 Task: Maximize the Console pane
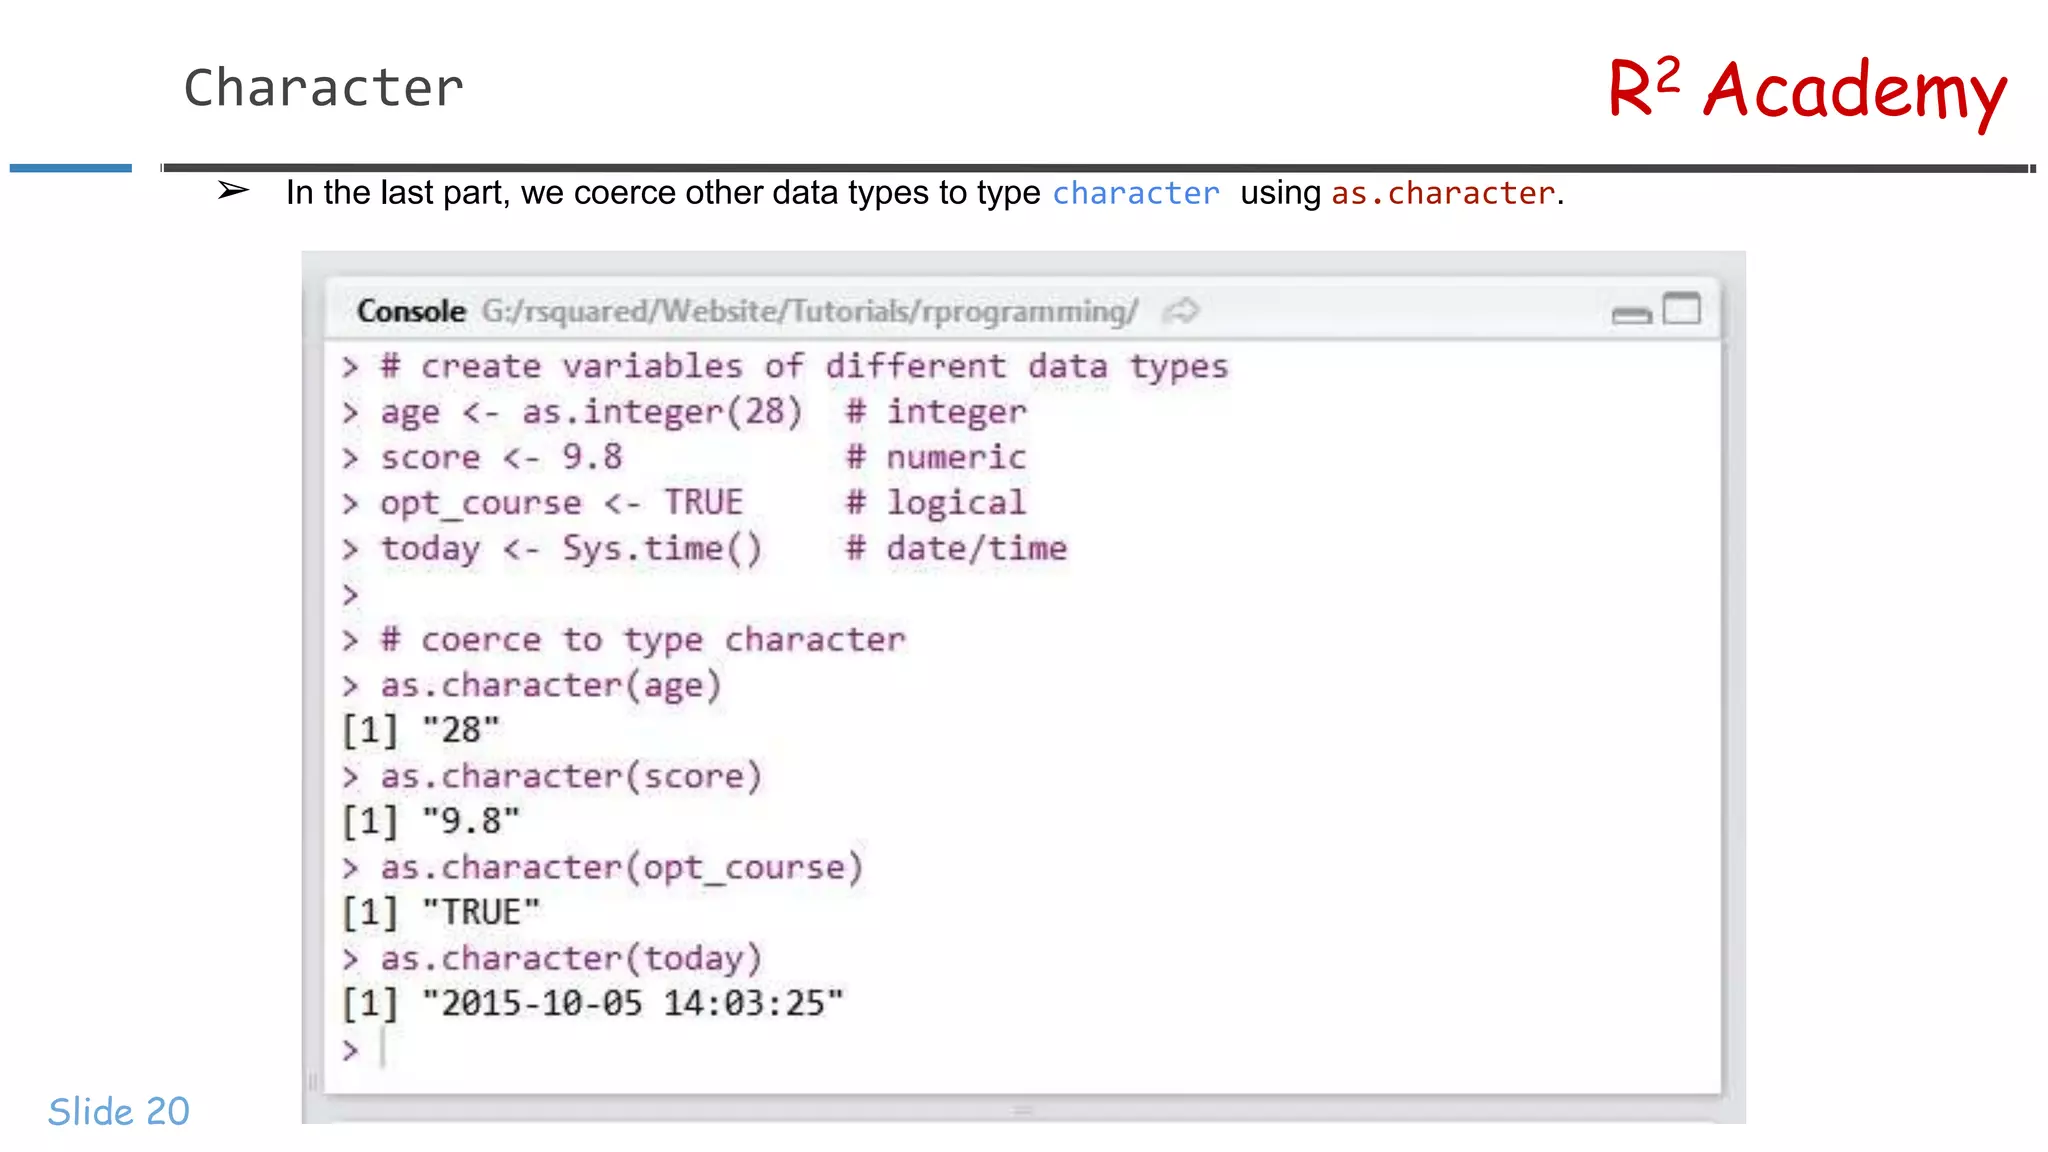pyautogui.click(x=1681, y=309)
